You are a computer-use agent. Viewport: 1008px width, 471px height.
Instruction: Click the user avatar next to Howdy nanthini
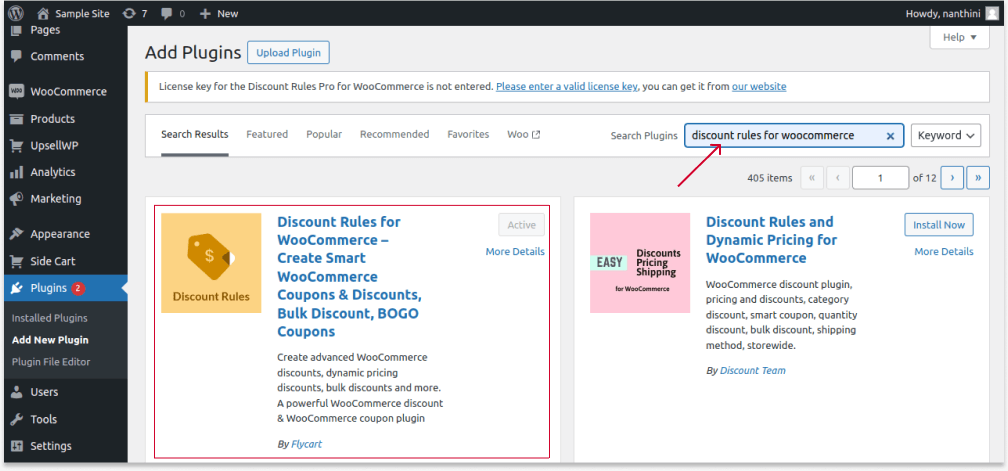point(993,13)
